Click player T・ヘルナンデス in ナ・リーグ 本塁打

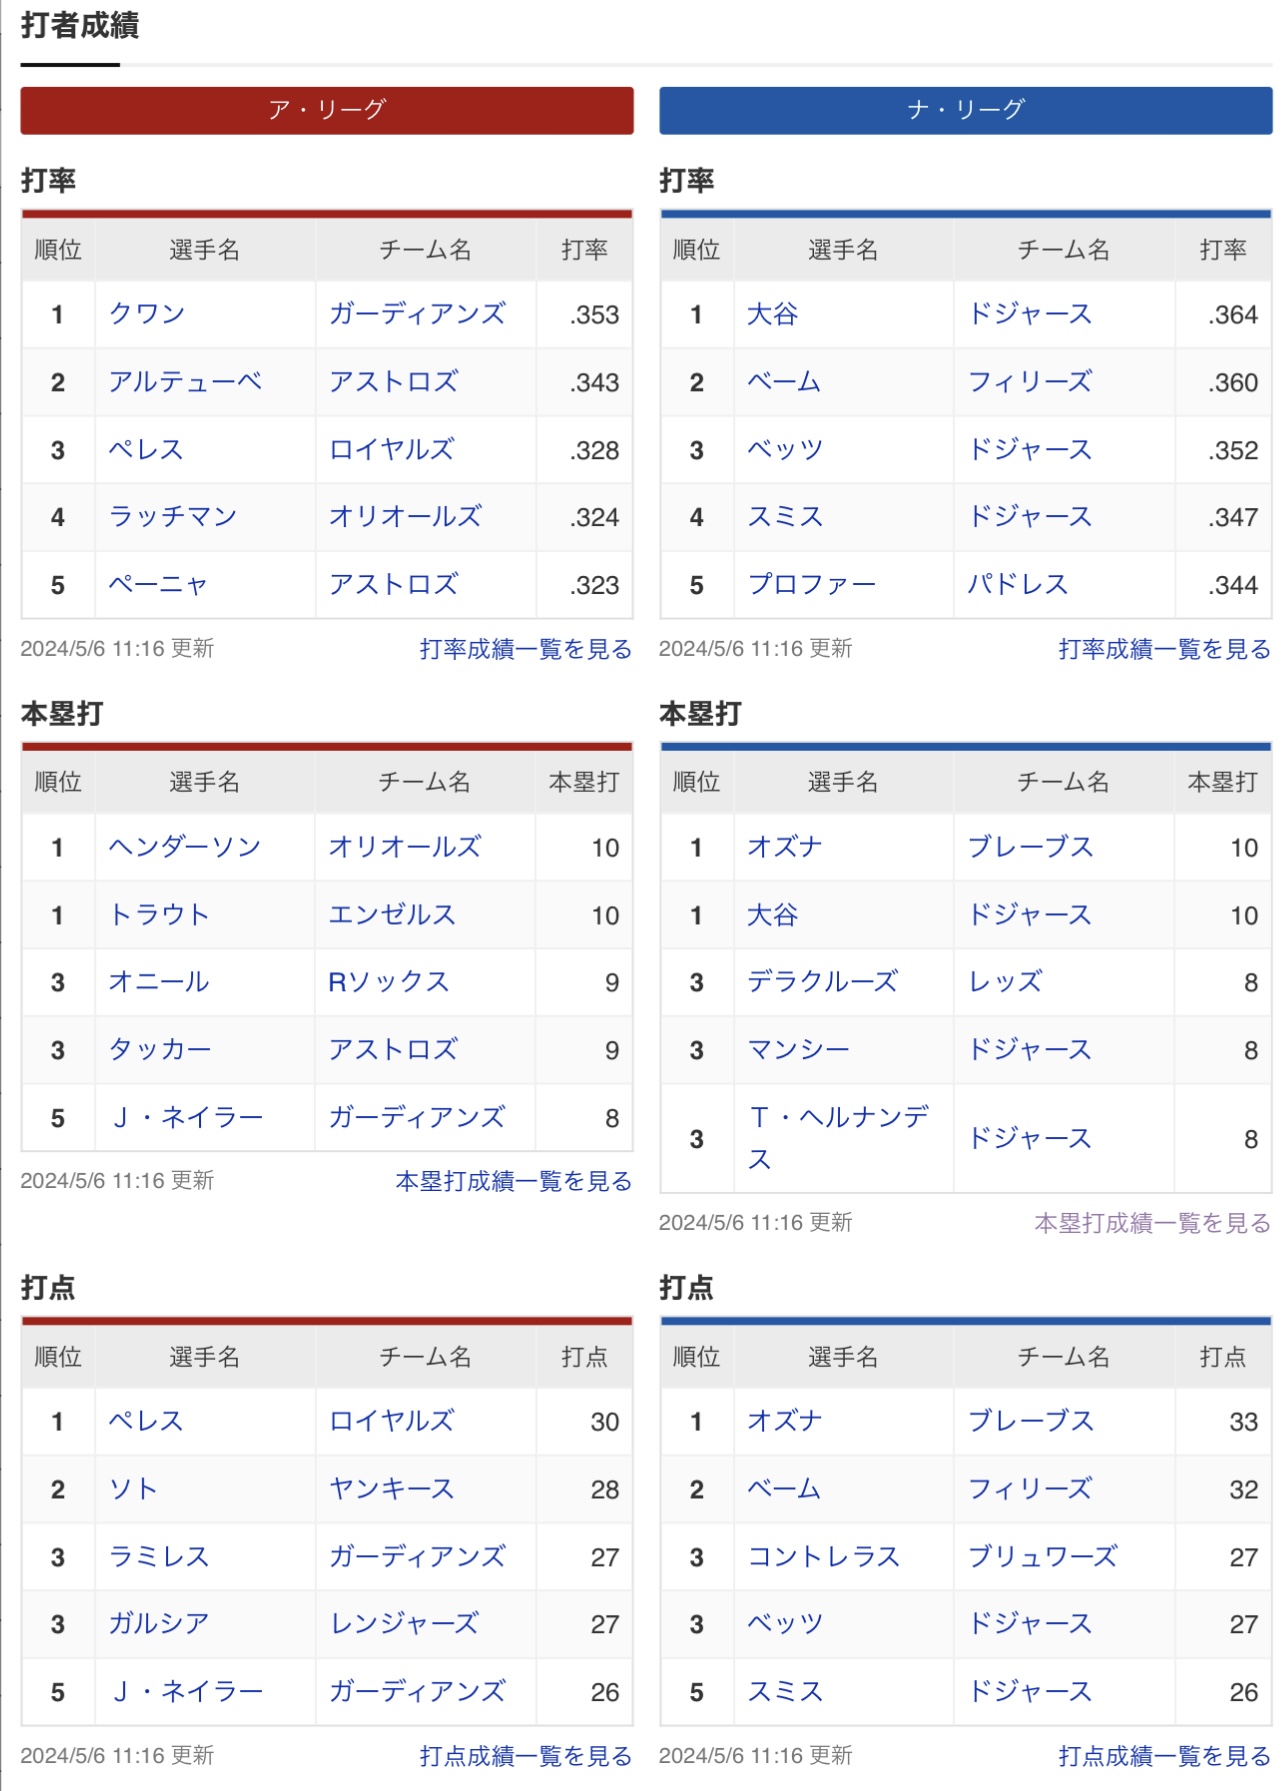839,1138
